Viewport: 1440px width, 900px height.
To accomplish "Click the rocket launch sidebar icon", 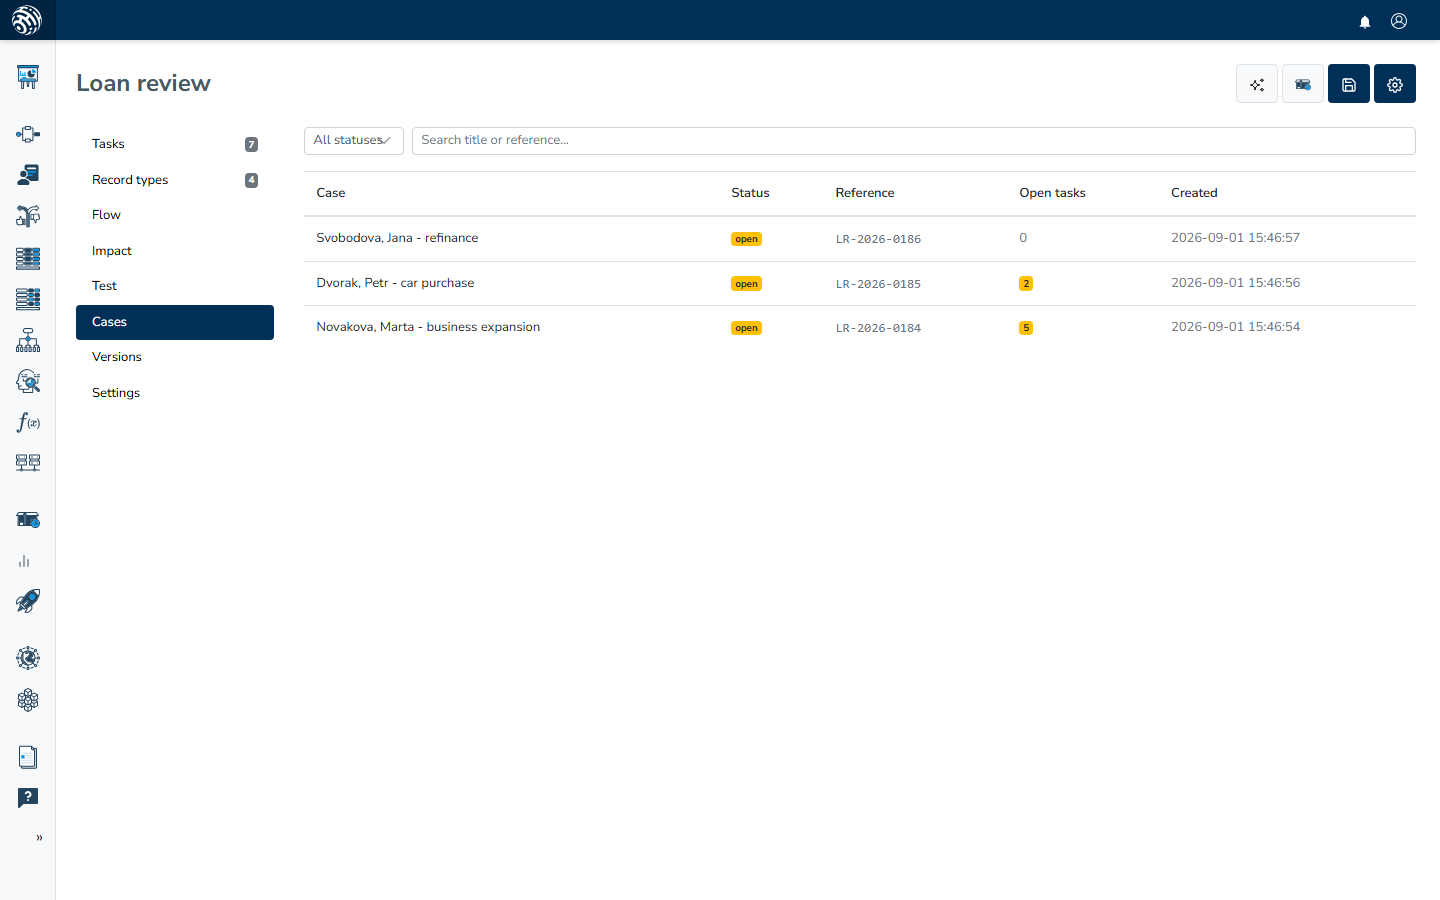I will pos(28,600).
